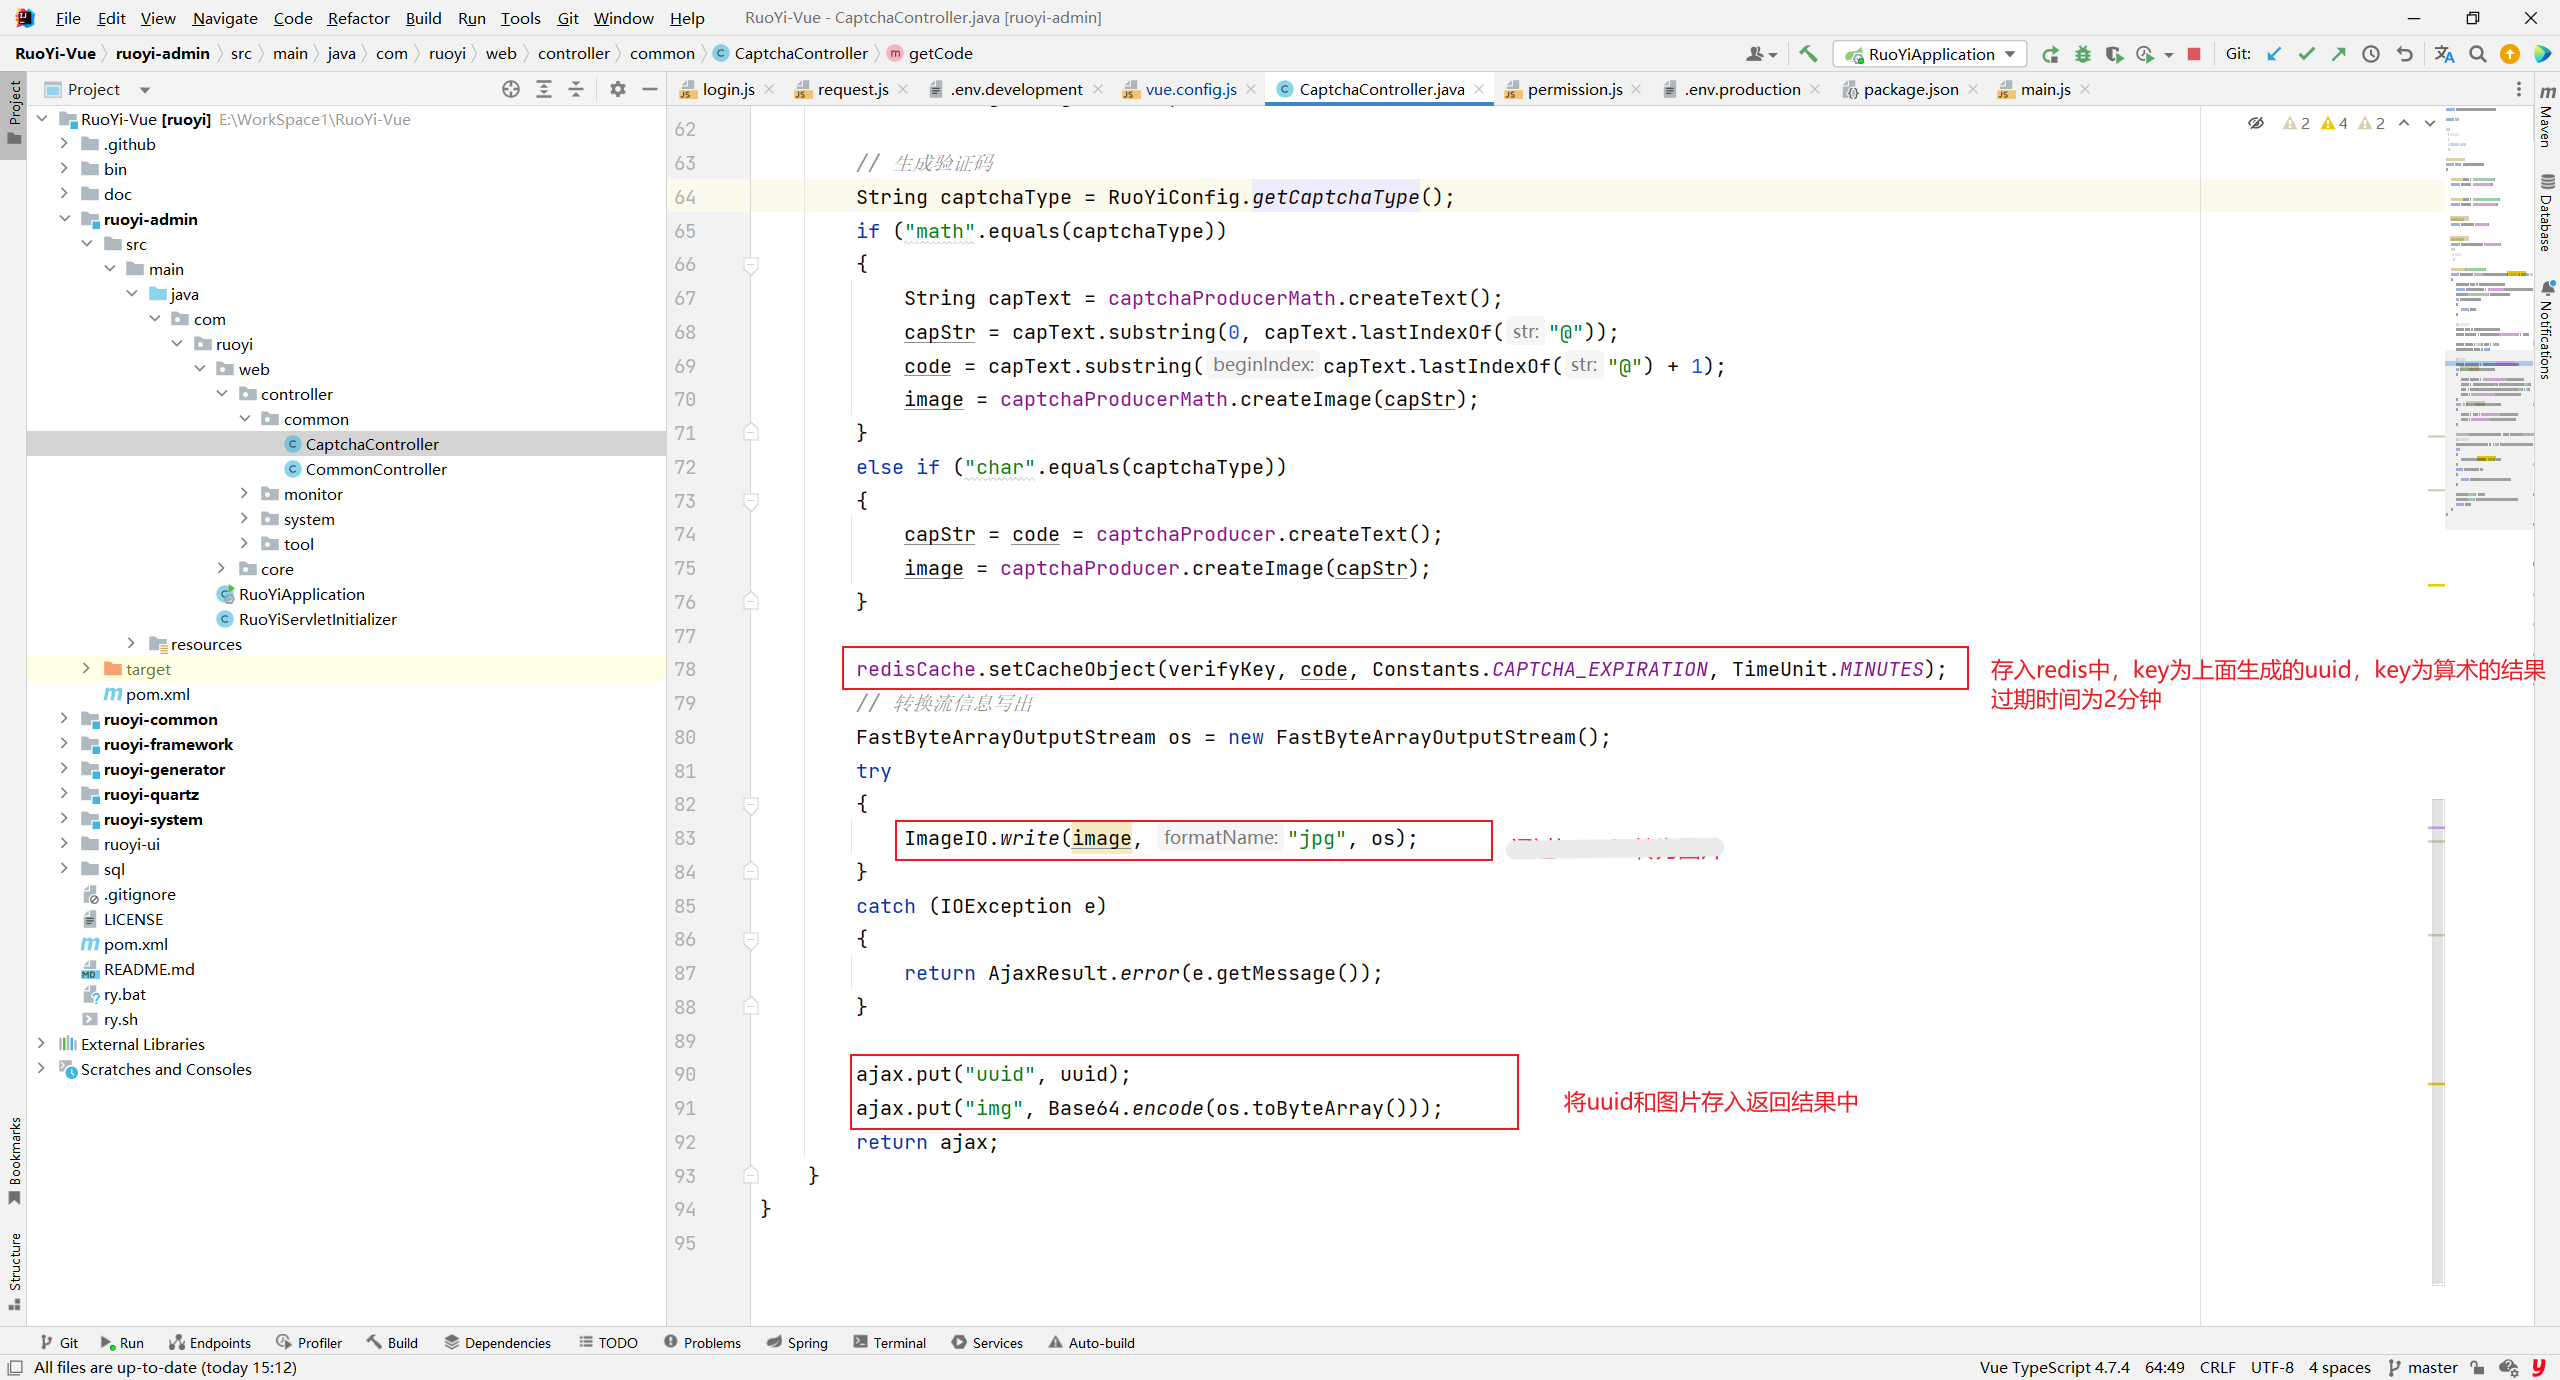This screenshot has width=2560, height=1380.
Task: Click the Build project hammer icon
Action: tap(1808, 54)
